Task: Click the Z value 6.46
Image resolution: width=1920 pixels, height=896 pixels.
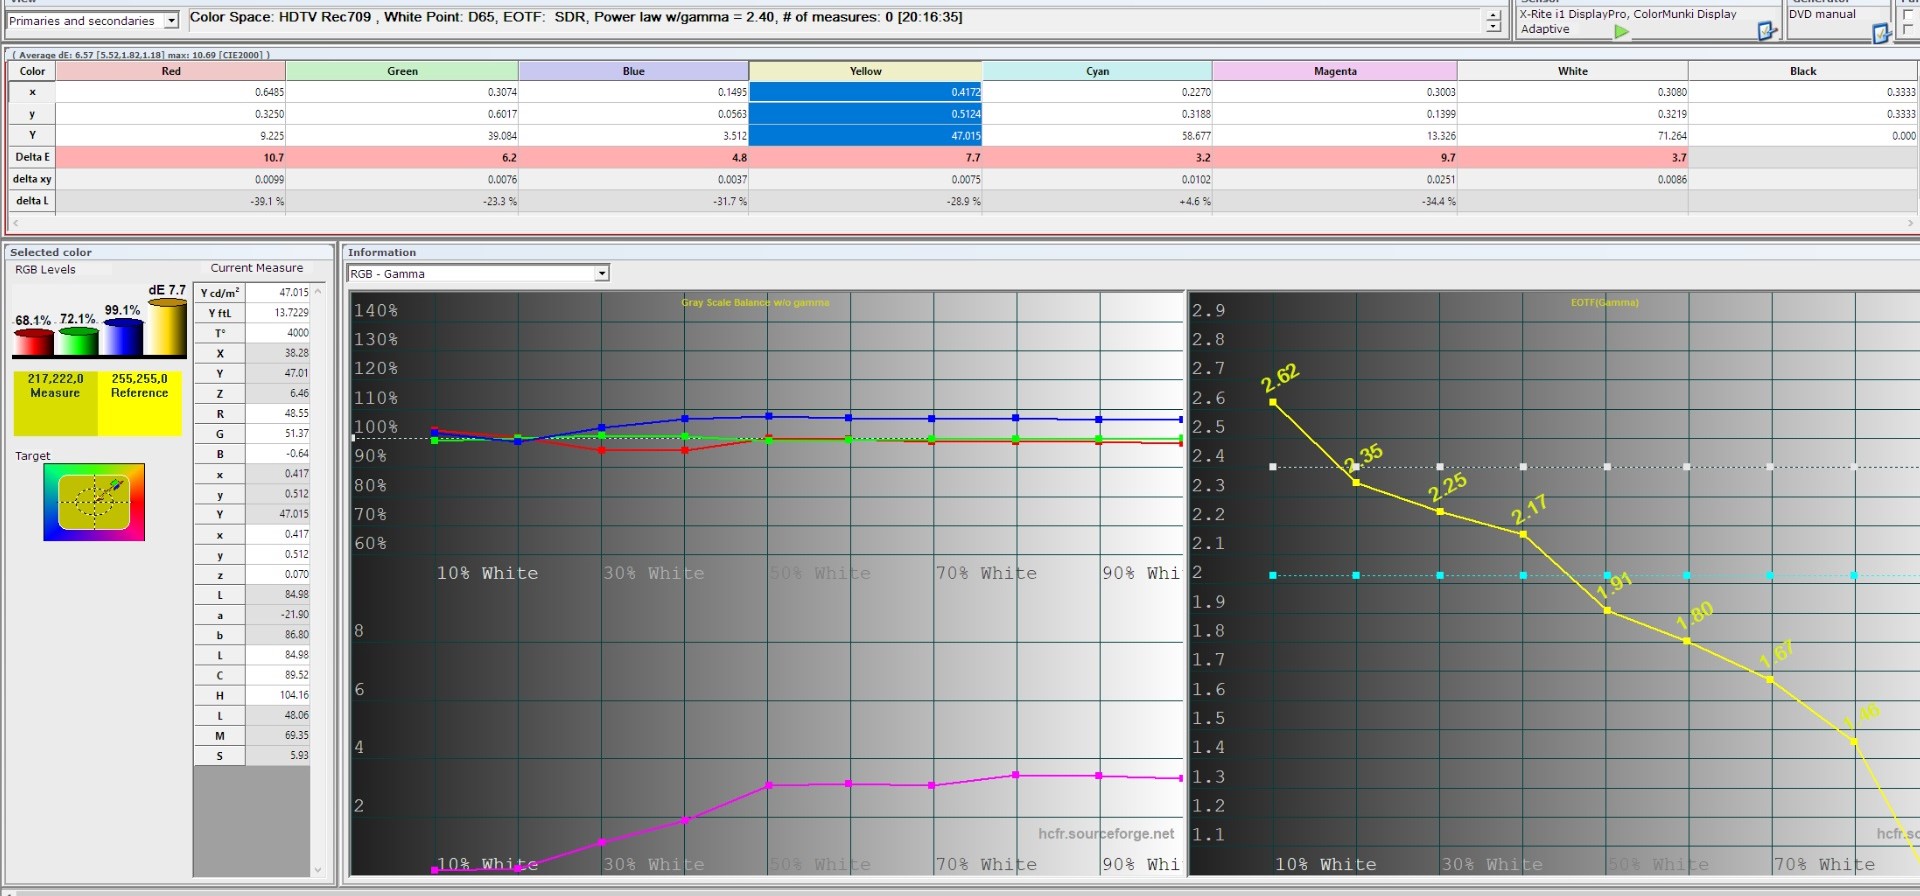Action: [278, 394]
